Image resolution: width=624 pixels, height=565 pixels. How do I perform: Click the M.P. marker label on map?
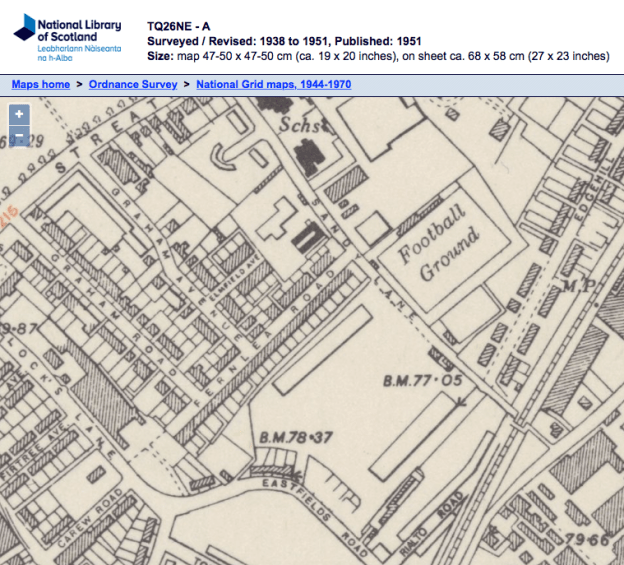point(579,287)
